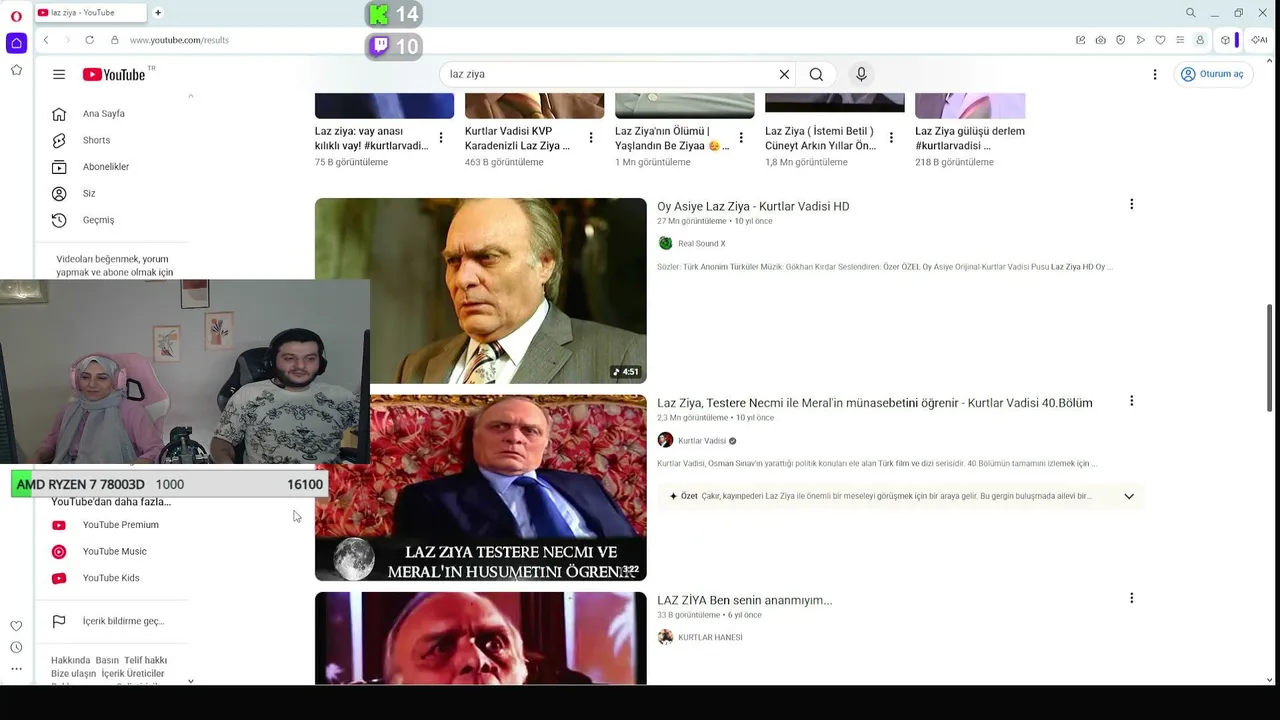Open YouTube Kids in sidebar
Image resolution: width=1280 pixels, height=720 pixels.
pyautogui.click(x=112, y=578)
